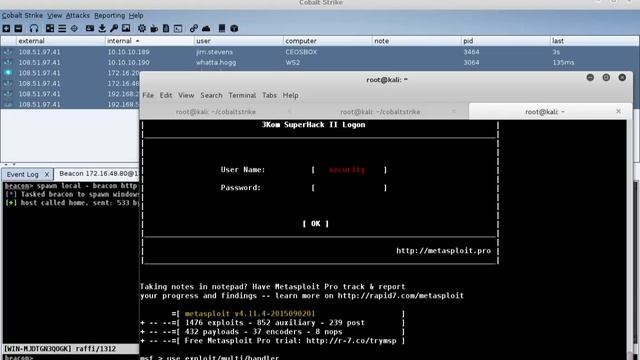This screenshot has width=640, height=360.
Task: Close the Event Log tab
Action: click(47, 174)
